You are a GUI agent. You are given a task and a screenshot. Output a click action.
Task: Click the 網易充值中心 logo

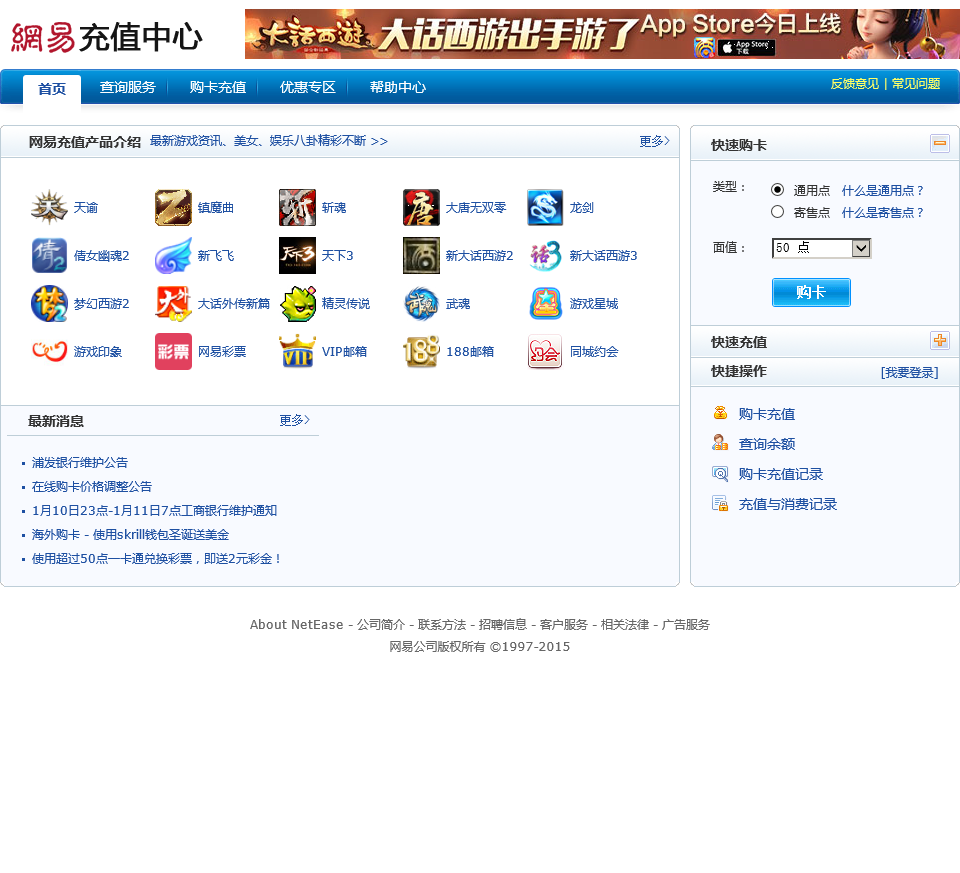click(107, 37)
